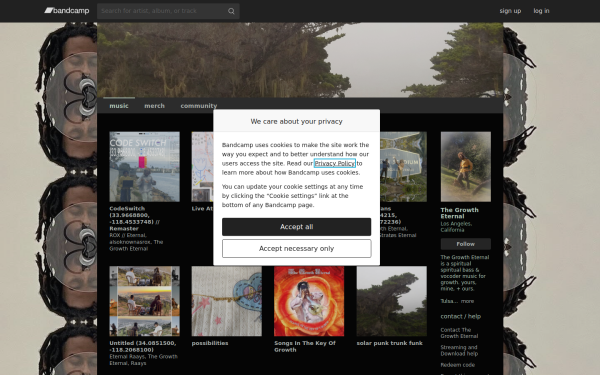Click The Growth Eternal artist name heading

460,213
